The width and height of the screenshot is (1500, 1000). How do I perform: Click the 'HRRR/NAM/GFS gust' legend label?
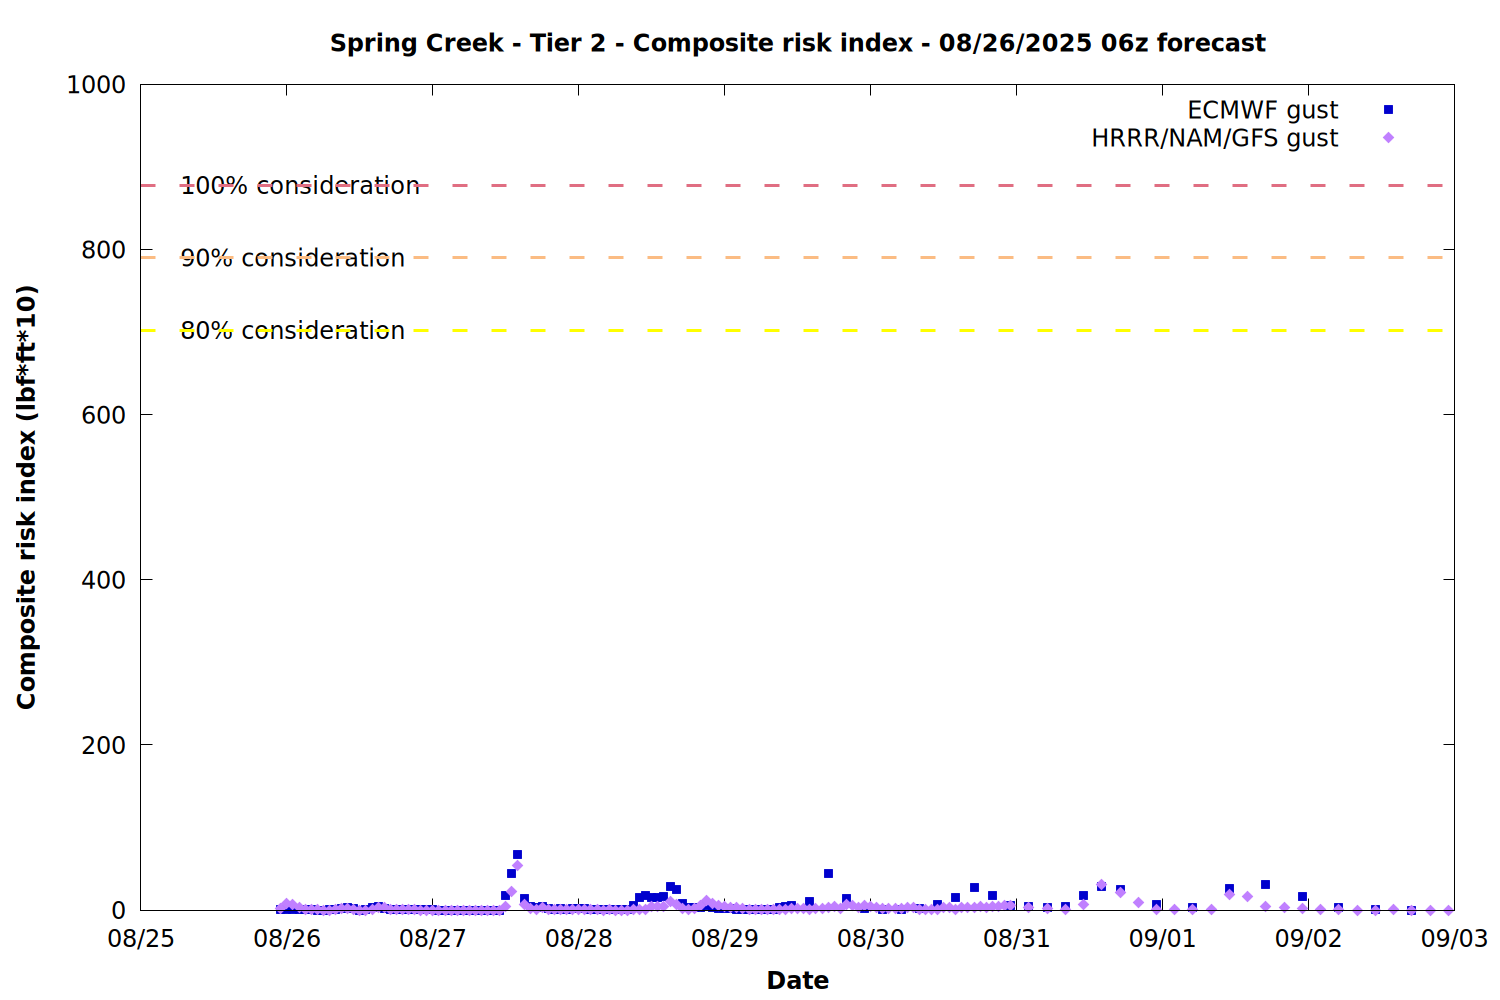[x=1214, y=138]
